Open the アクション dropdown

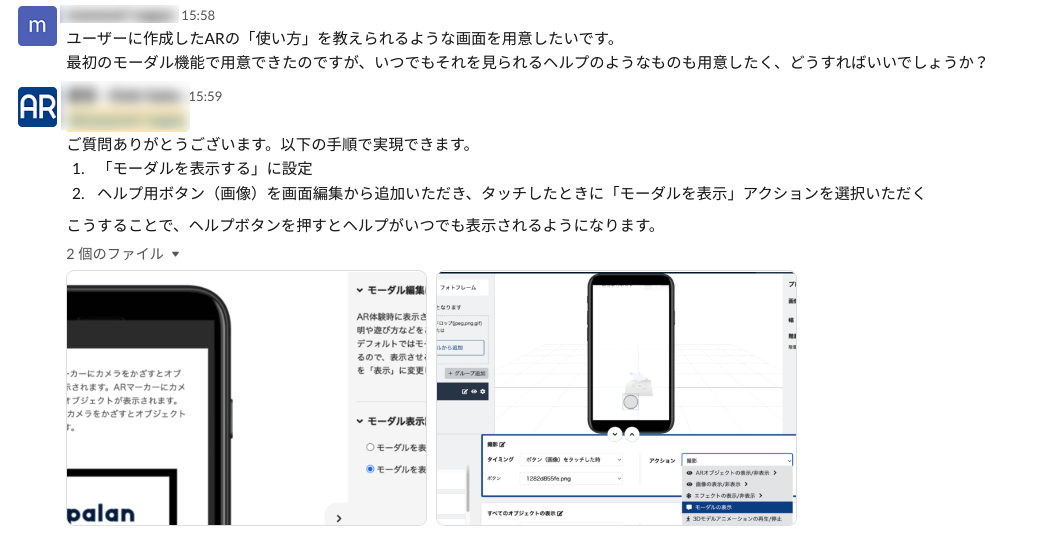point(737,461)
